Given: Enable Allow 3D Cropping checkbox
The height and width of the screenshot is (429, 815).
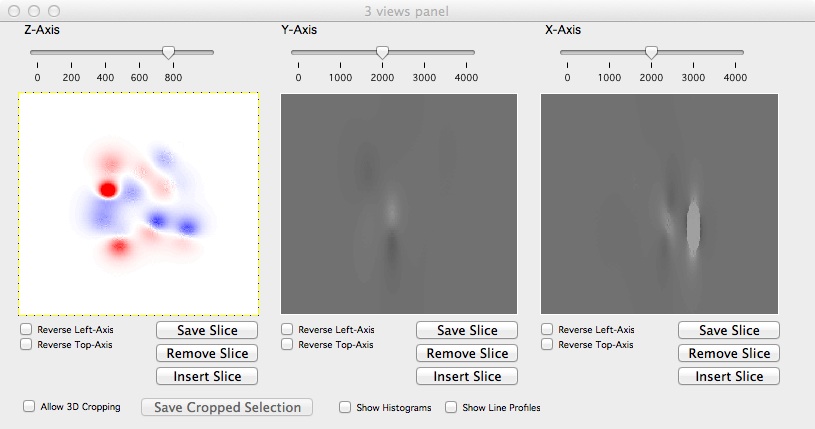Looking at the screenshot, I should [31, 407].
